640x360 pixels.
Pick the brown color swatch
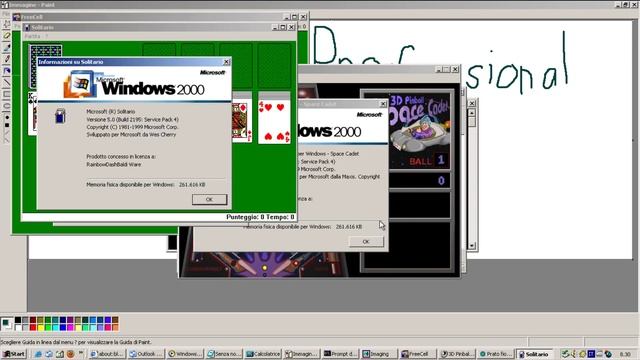(x=115, y=320)
